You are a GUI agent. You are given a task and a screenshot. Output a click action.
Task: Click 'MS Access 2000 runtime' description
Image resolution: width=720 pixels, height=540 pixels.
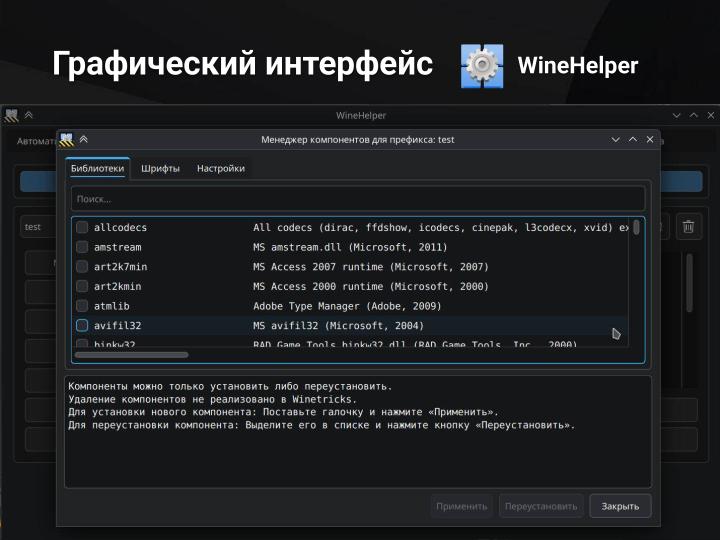point(371,287)
